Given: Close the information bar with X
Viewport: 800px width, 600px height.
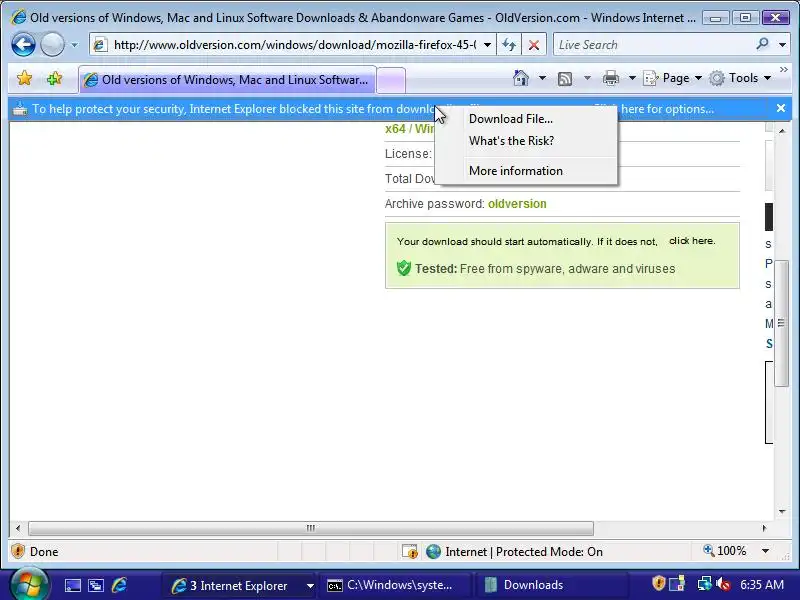Looking at the screenshot, I should (781, 108).
